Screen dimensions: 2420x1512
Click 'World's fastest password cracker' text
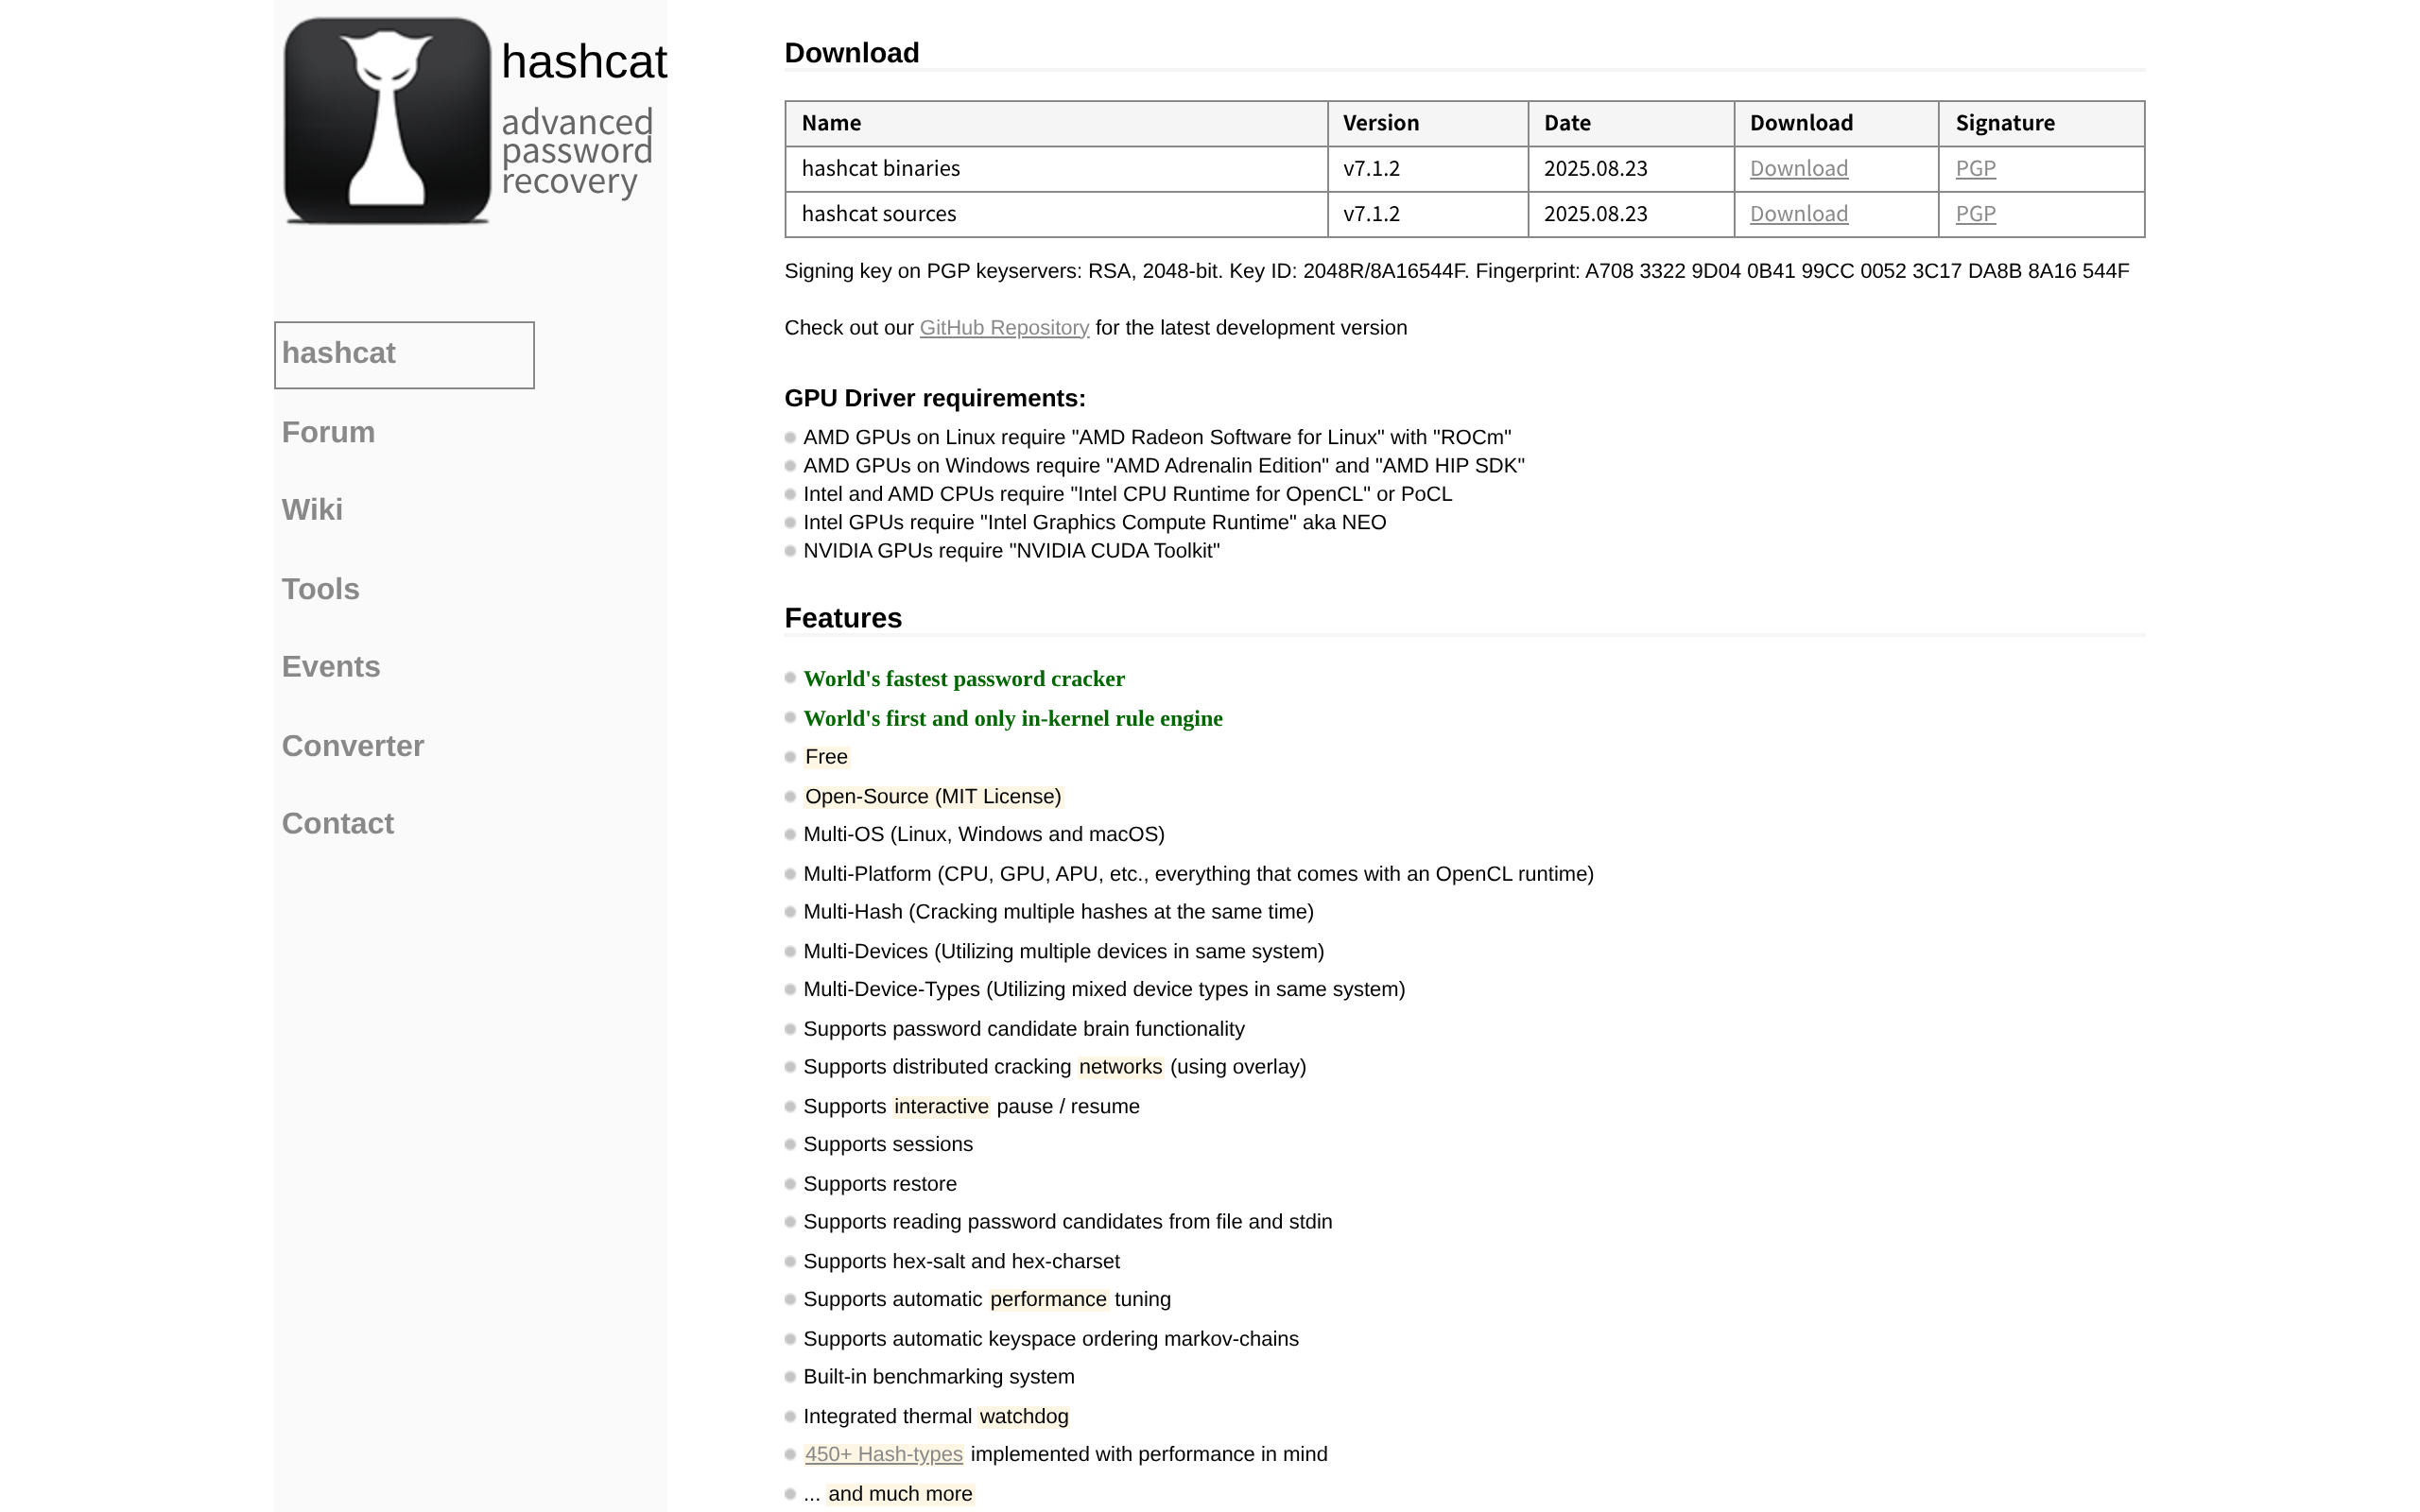point(964,679)
